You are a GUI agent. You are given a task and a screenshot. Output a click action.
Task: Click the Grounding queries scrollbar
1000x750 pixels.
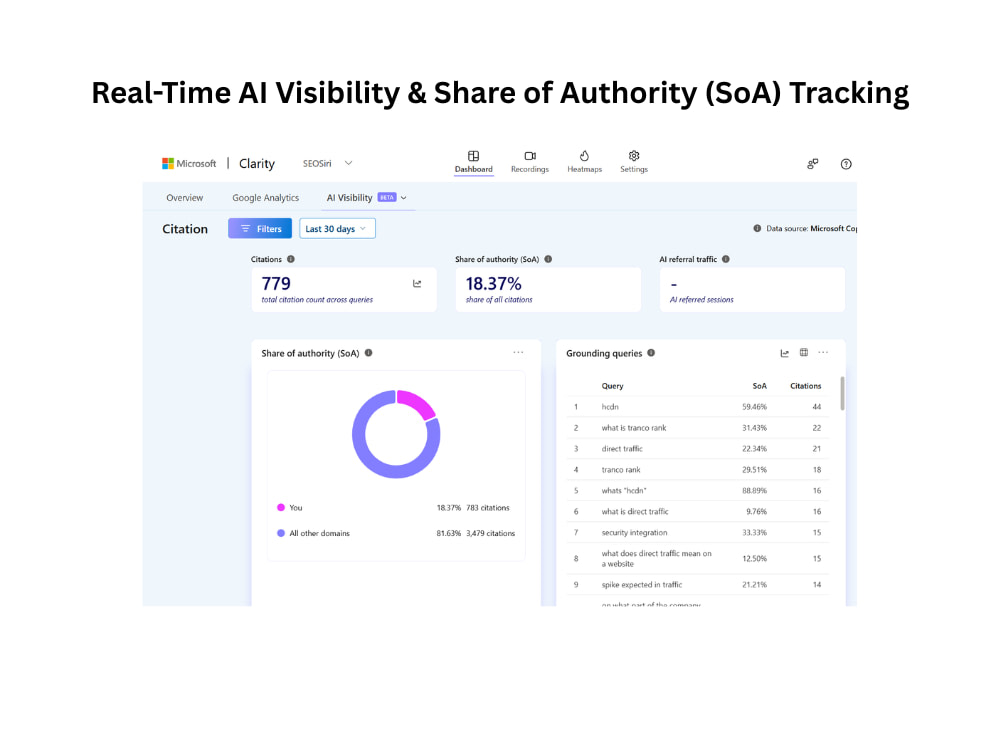(842, 393)
